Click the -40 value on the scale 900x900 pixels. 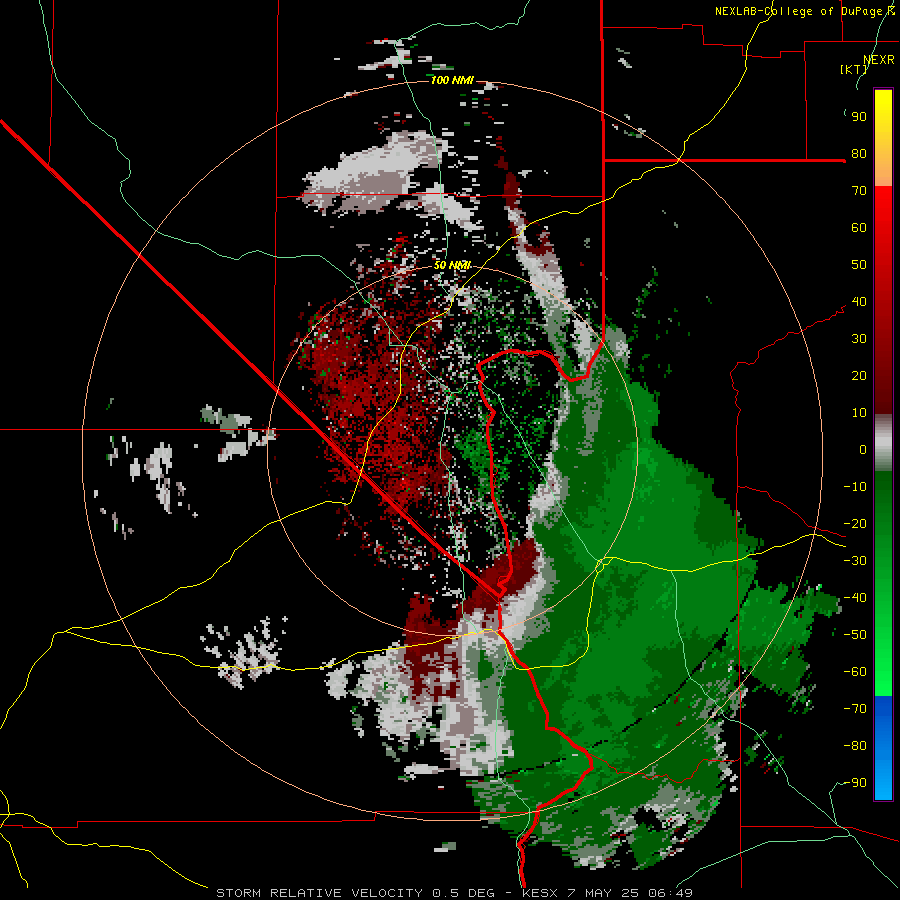click(x=855, y=598)
